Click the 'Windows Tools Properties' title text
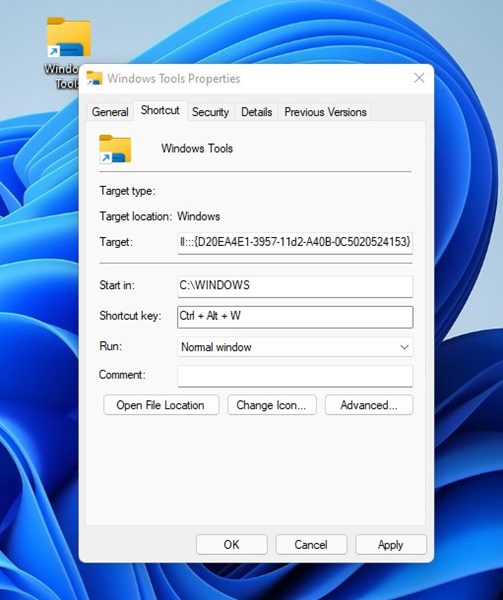Viewport: 503px width, 600px height. pos(174,78)
